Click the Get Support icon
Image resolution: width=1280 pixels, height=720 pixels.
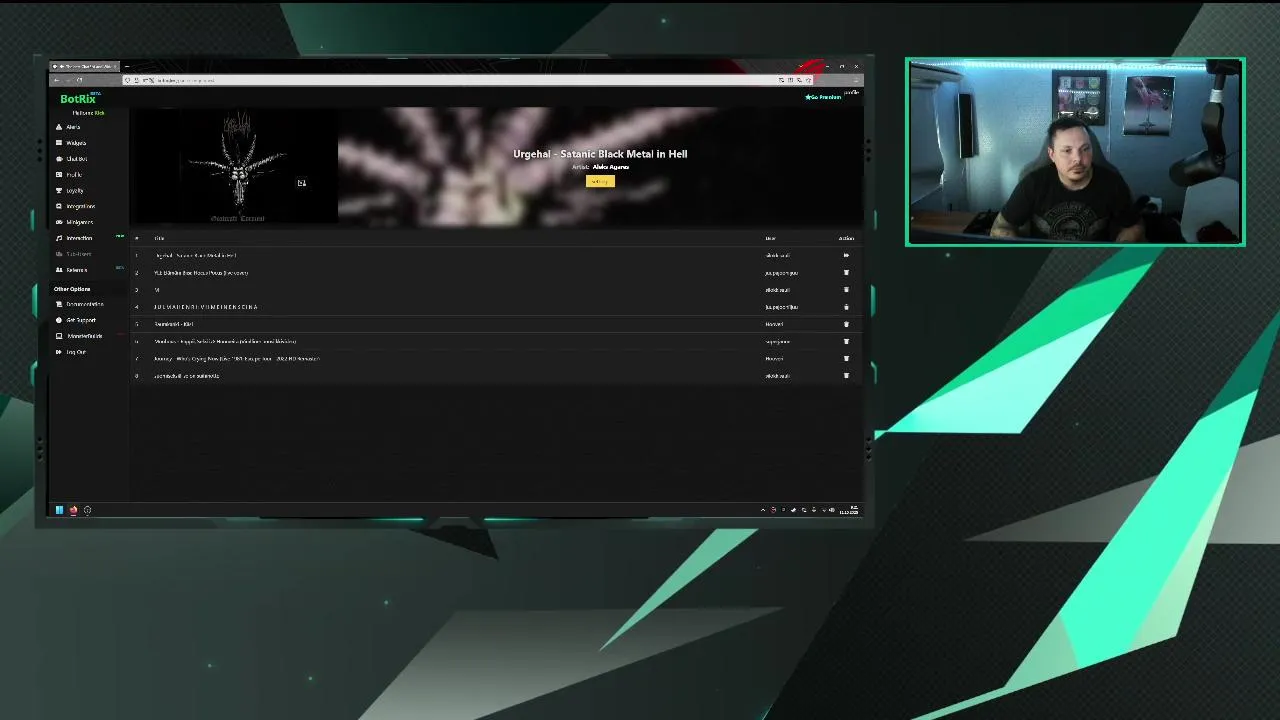(59, 320)
